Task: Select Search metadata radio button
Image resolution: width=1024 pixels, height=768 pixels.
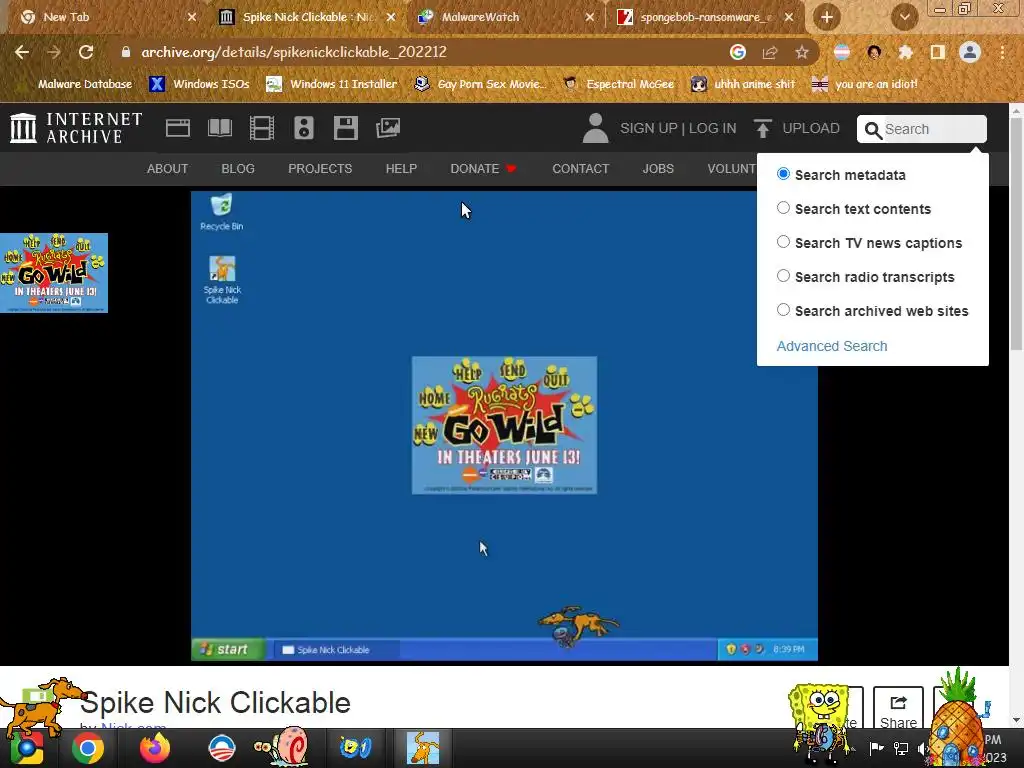Action: tap(783, 174)
